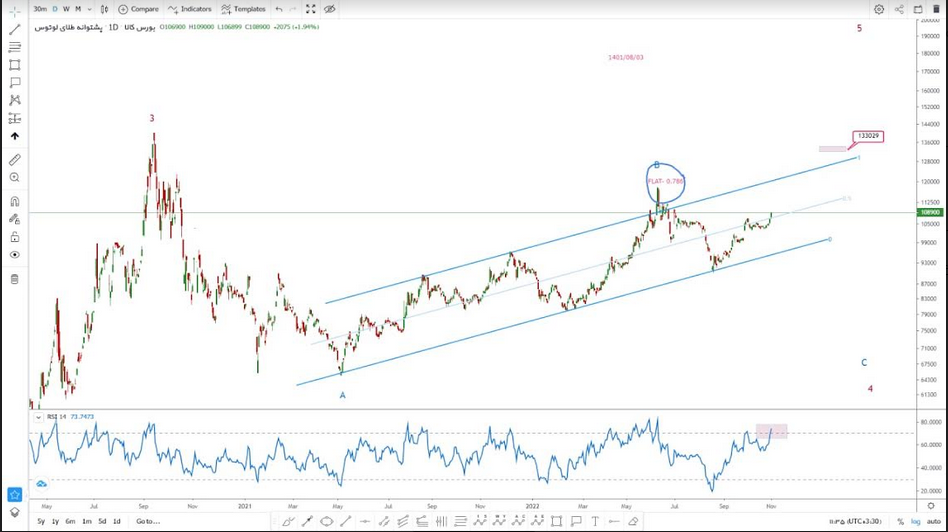Viewport: 948px width, 532px height.
Task: Select the crosshair cursor tool
Action: tap(15, 9)
